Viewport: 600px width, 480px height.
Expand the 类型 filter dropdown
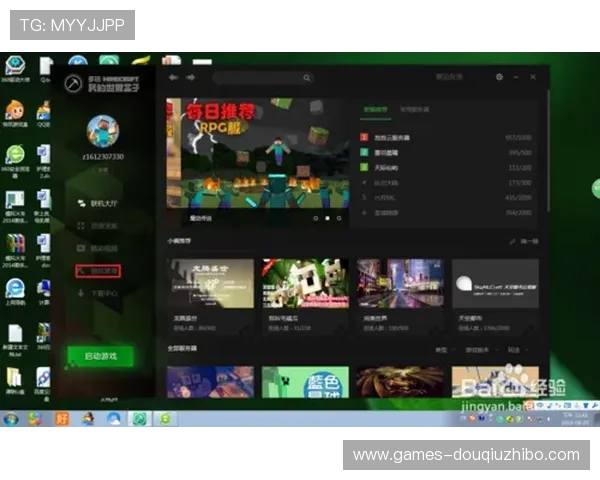point(445,350)
